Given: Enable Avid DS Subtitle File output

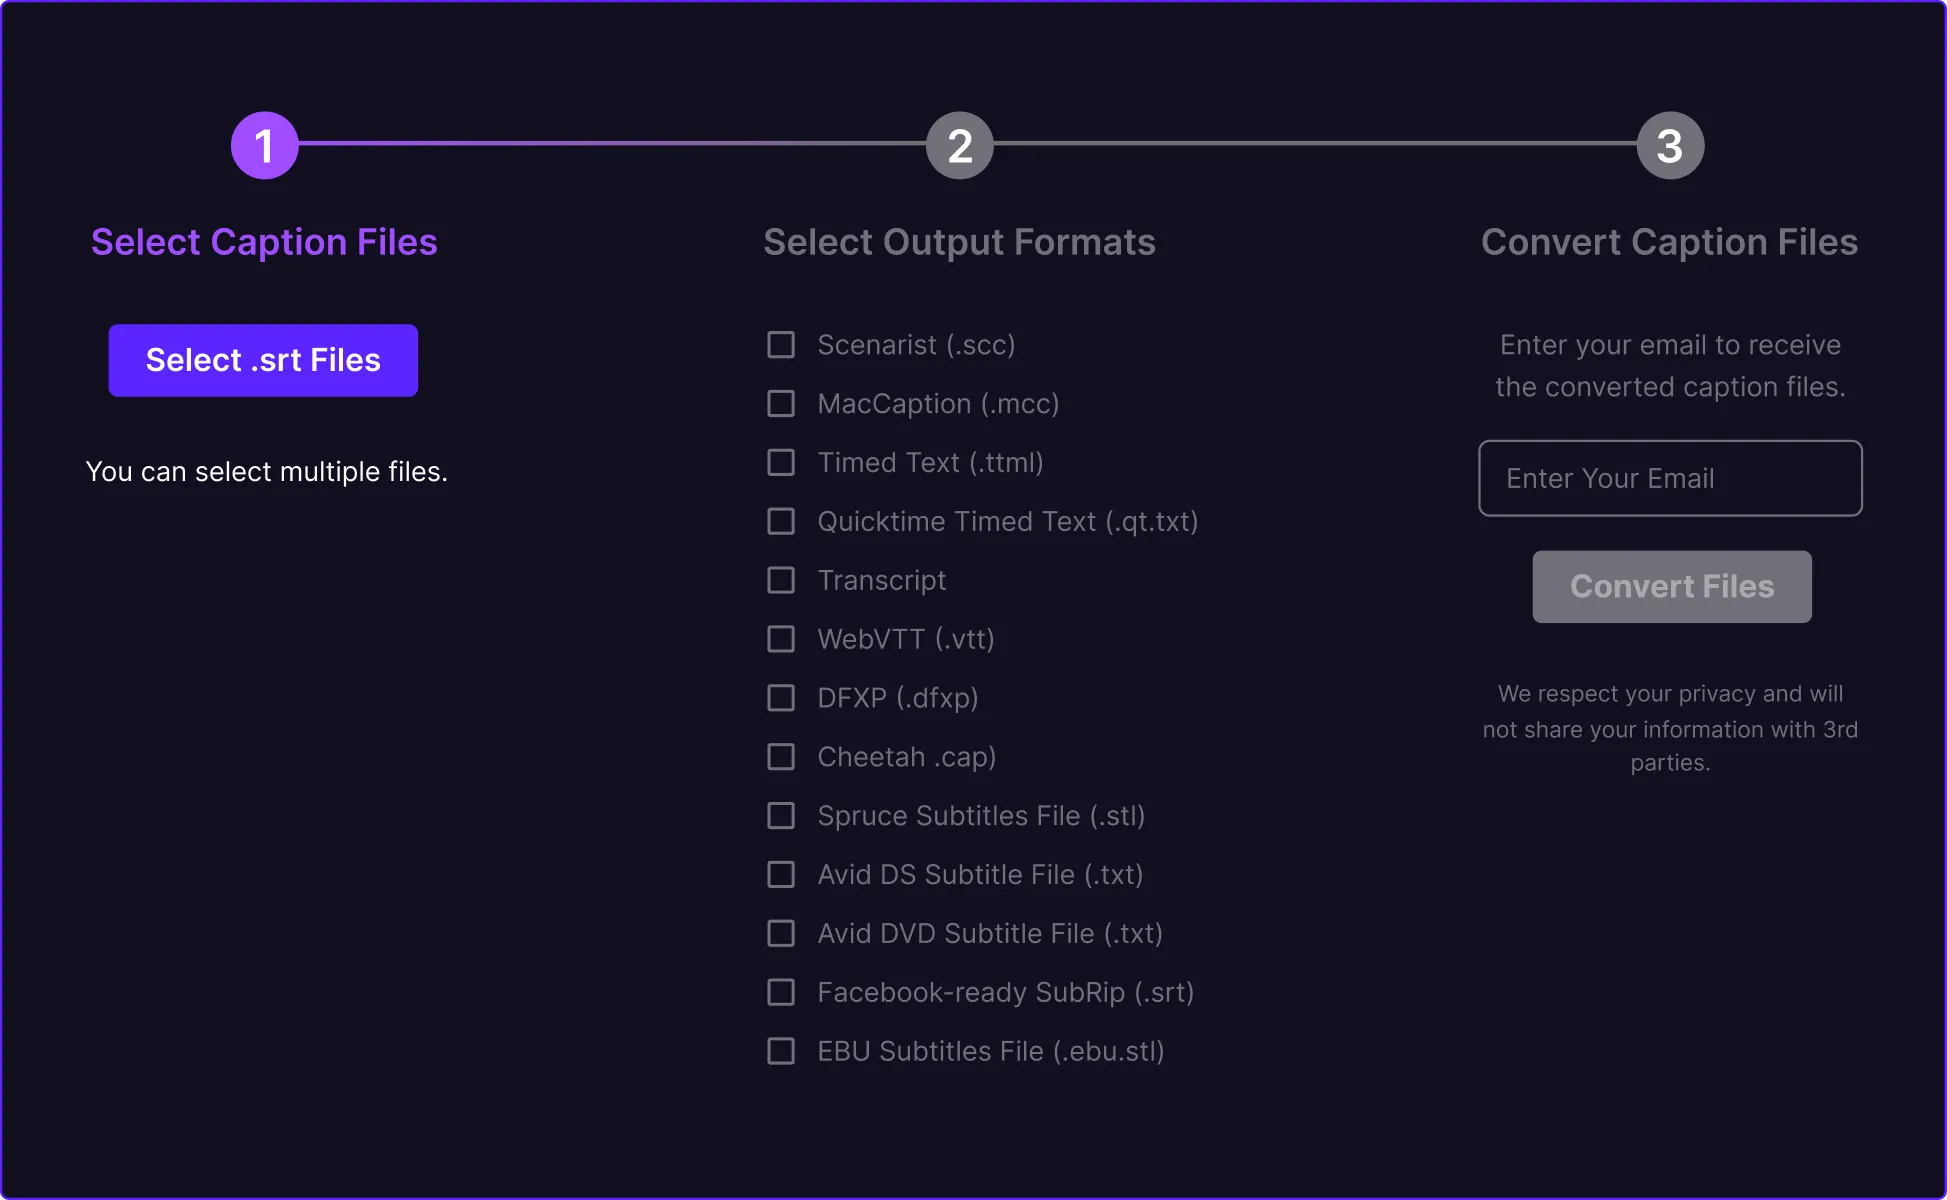Looking at the screenshot, I should pos(781,874).
